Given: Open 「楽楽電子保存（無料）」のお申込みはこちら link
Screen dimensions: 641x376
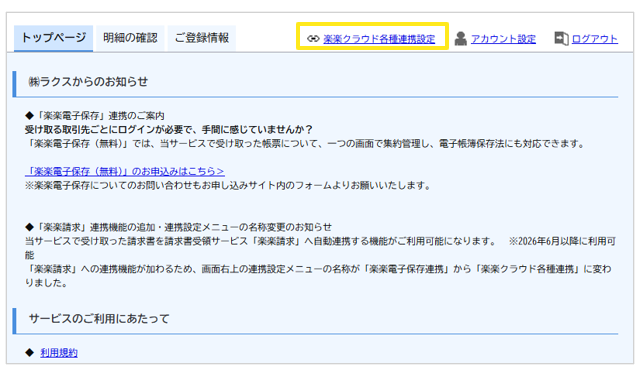Looking at the screenshot, I should pos(125,171).
